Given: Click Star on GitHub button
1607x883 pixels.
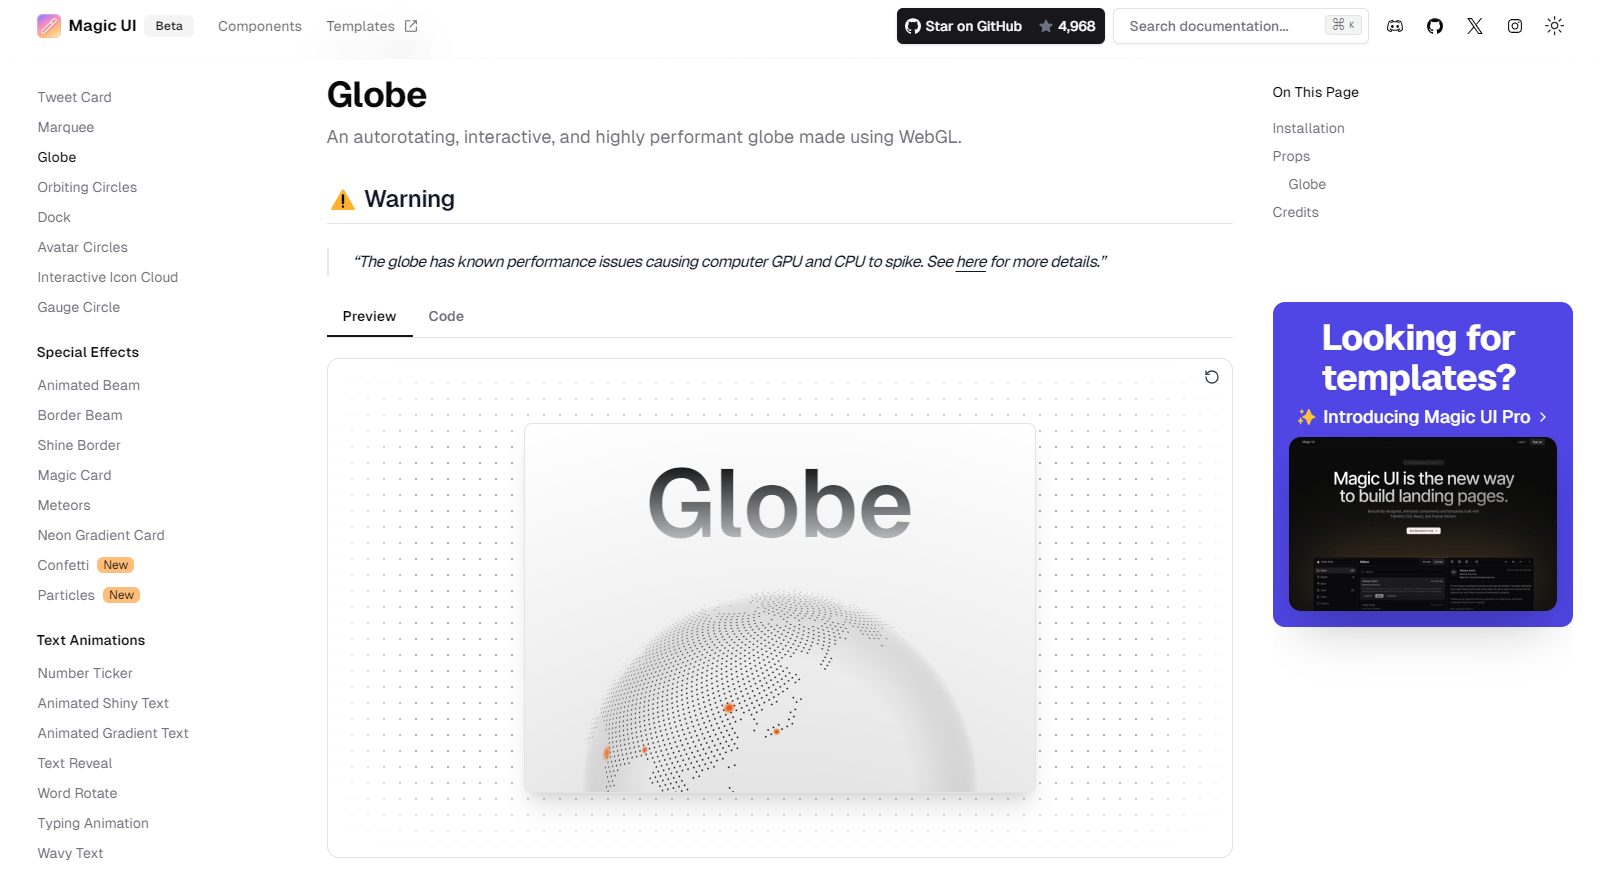Looking at the screenshot, I should coord(1000,26).
